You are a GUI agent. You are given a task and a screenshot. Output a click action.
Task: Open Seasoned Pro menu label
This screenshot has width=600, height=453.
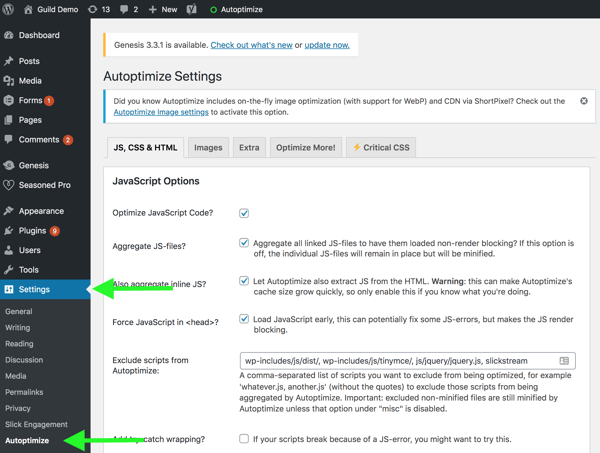[x=45, y=185]
